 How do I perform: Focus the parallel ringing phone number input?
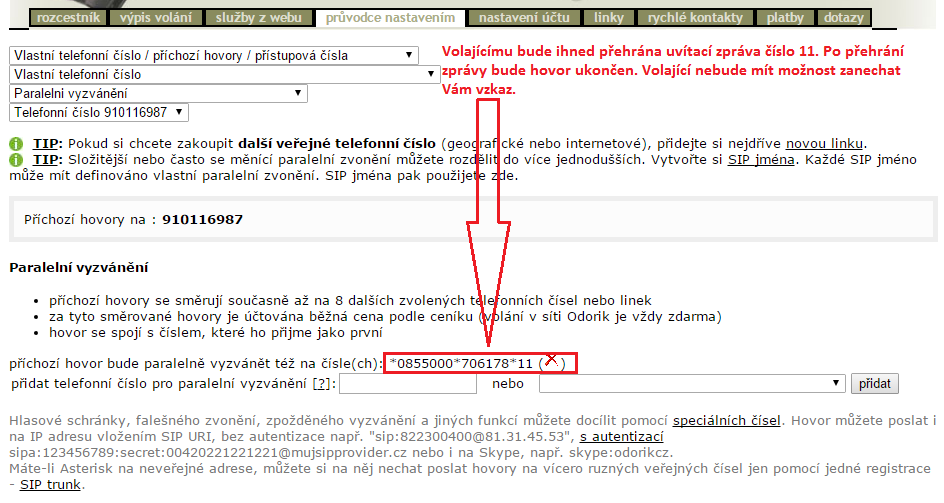pos(407,383)
